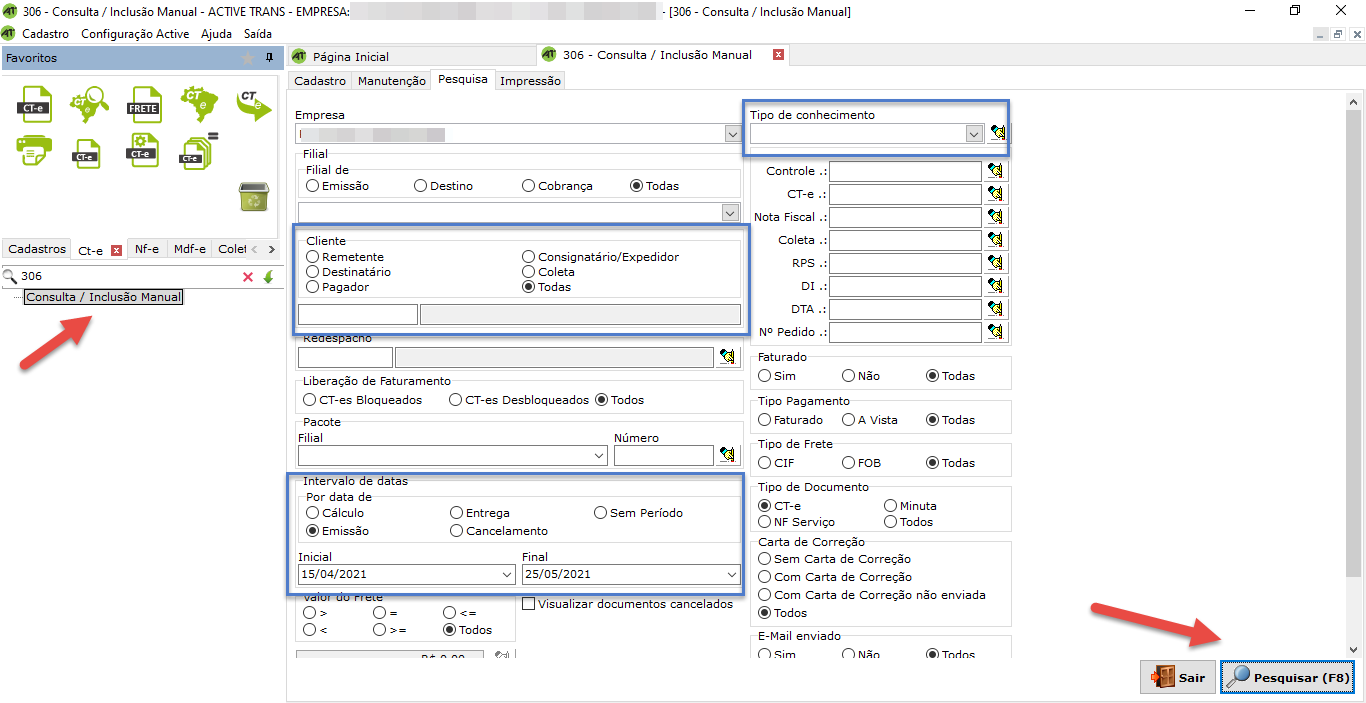This screenshot has width=1366, height=703.
Task: Open the CT-e document with gear favorite
Action: 143,150
